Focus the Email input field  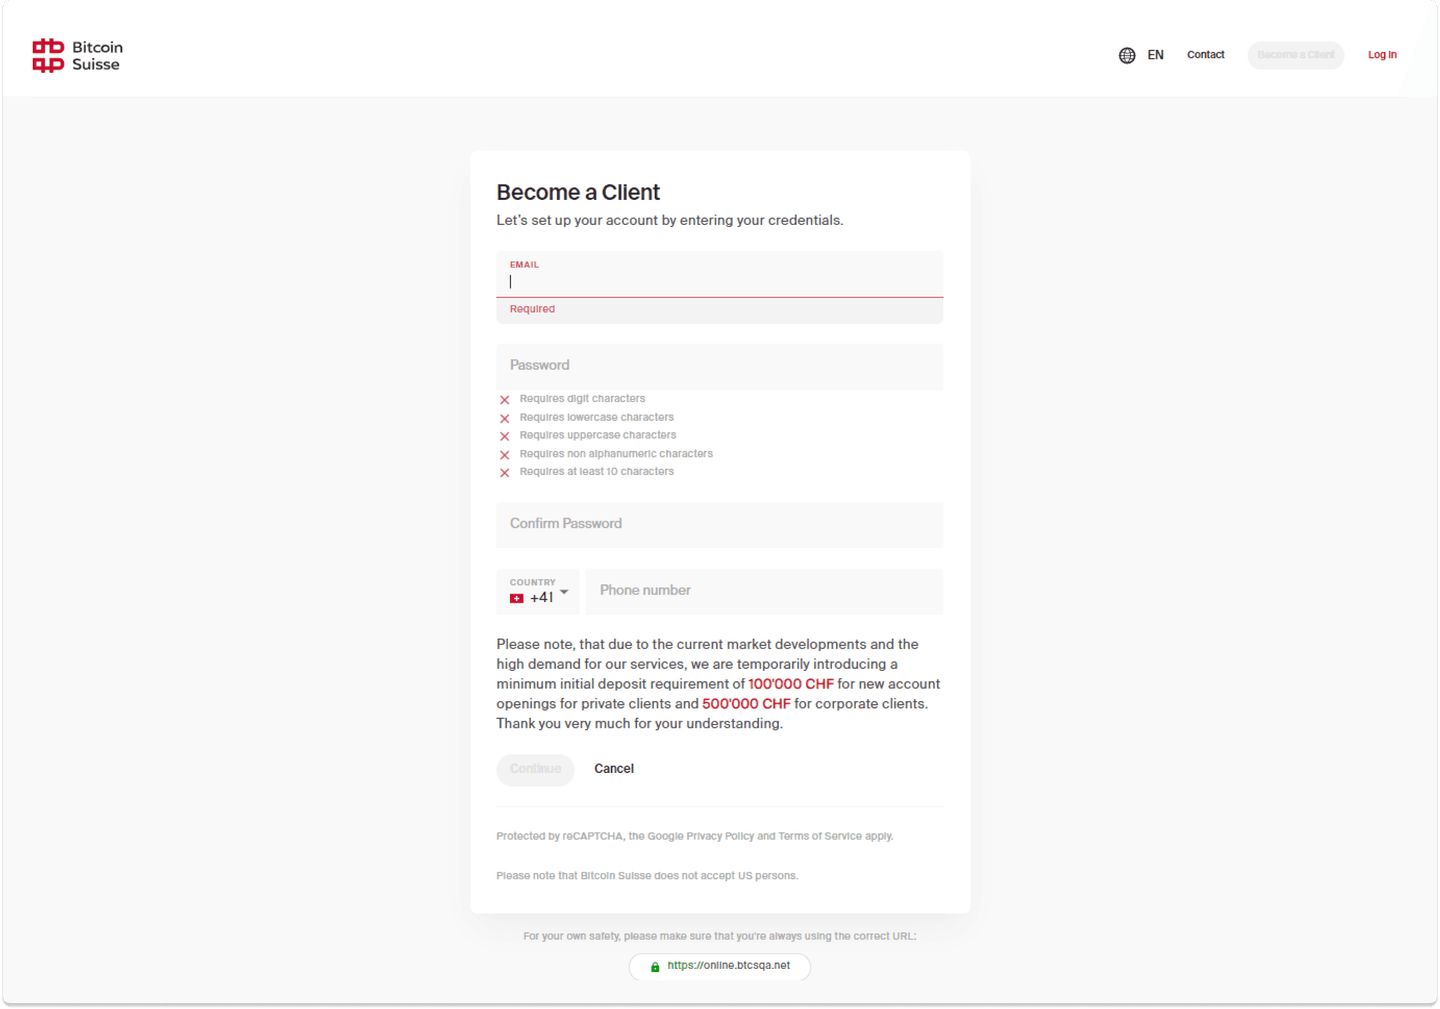pyautogui.click(x=719, y=281)
